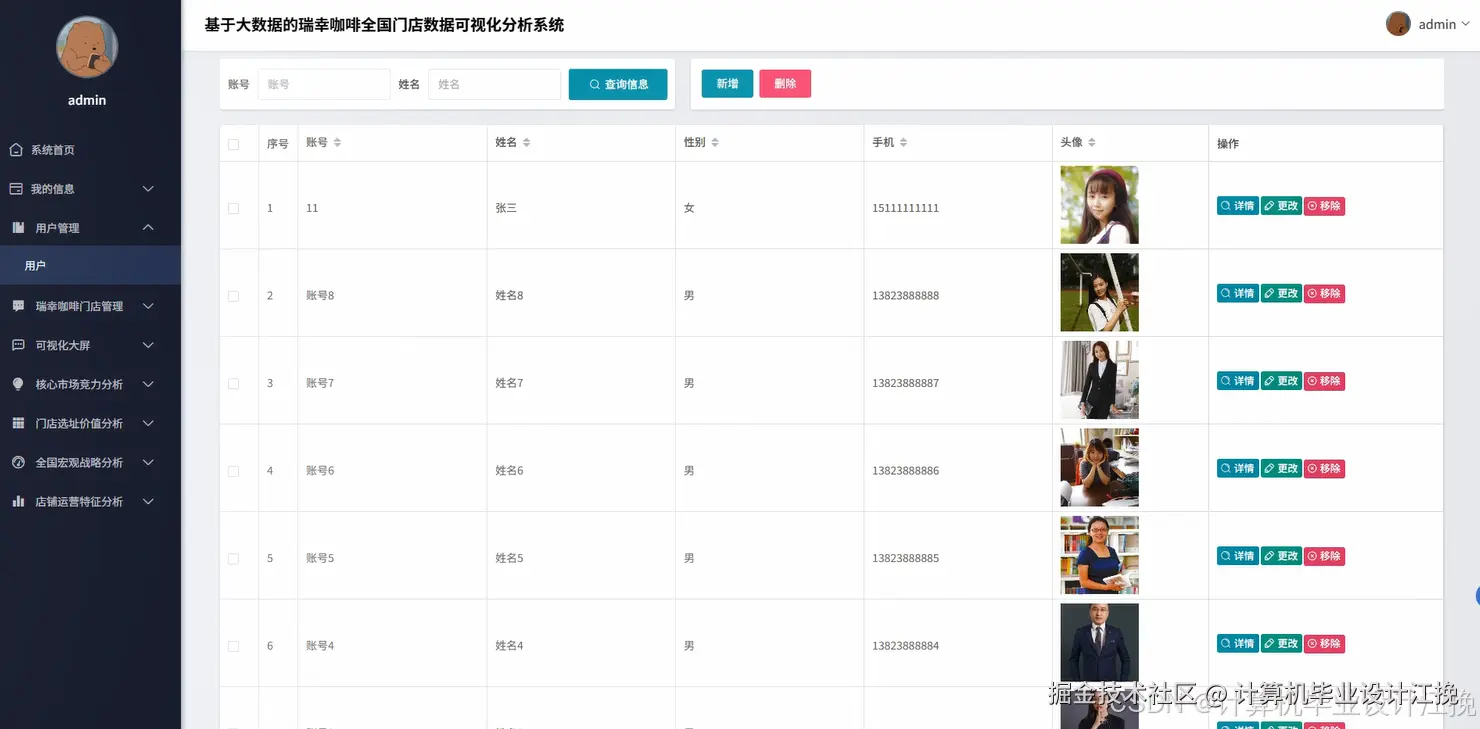Click the gauge icon beside 全国宏观战略分析

(x=18, y=462)
